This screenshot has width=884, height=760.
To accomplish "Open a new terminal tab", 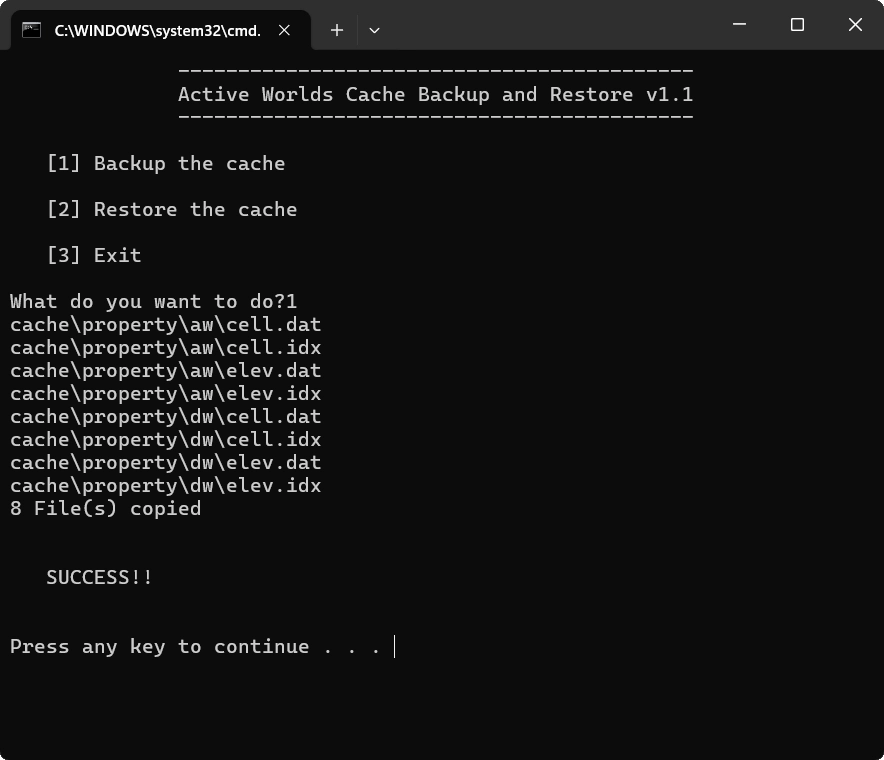I will tap(337, 30).
